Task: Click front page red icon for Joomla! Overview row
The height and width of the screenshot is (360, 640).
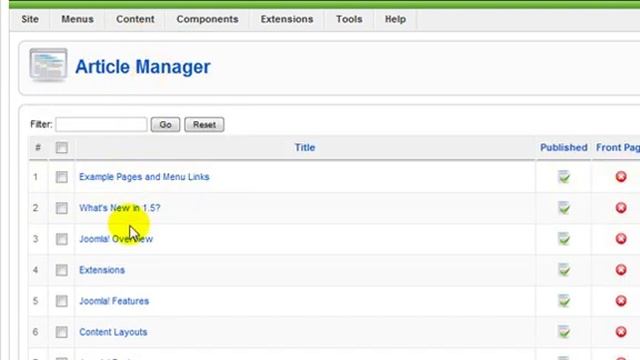Action: (621, 239)
